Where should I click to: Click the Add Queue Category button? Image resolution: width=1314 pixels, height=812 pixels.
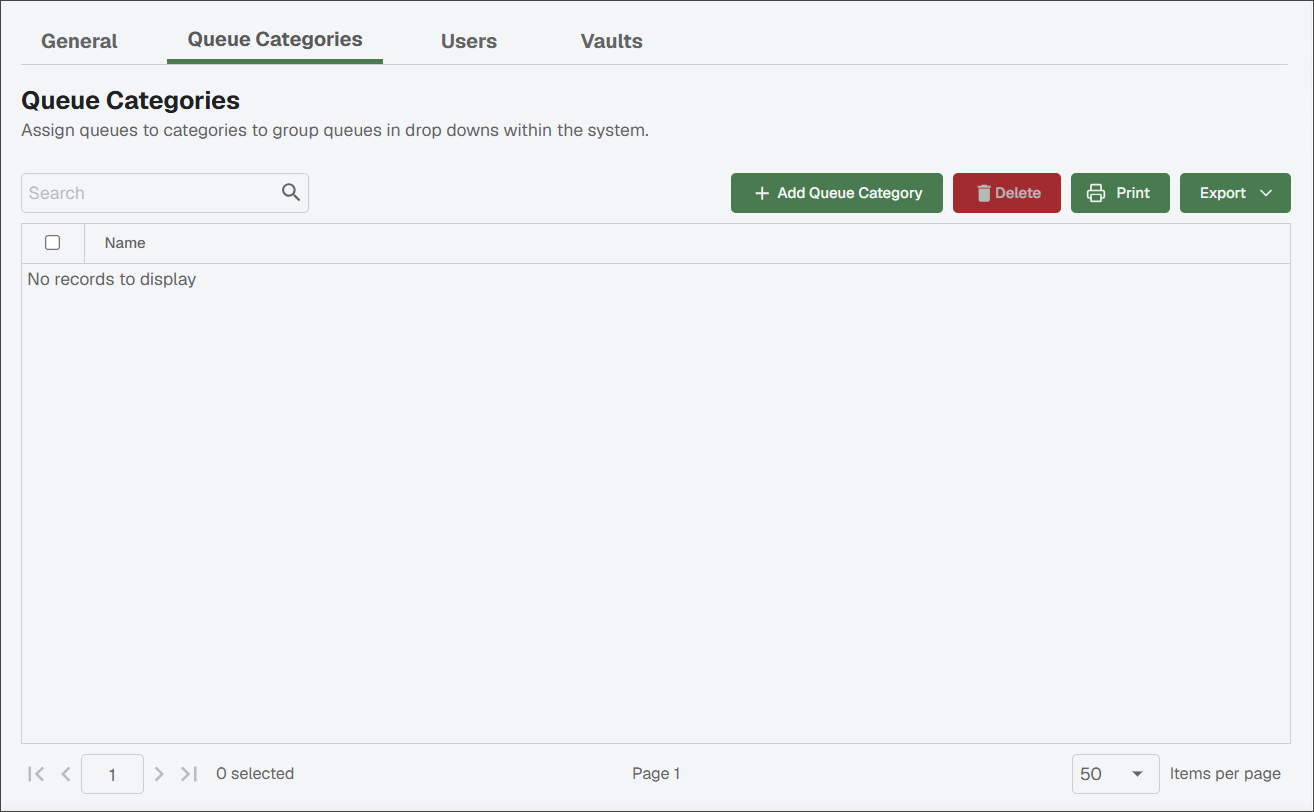point(837,193)
